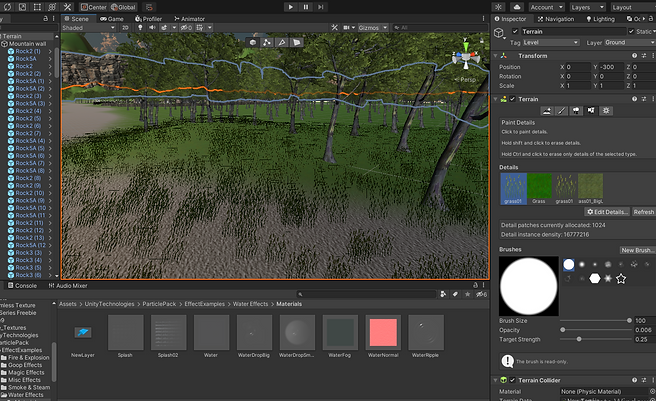Toggle 2D view mode in Scene

125,28
